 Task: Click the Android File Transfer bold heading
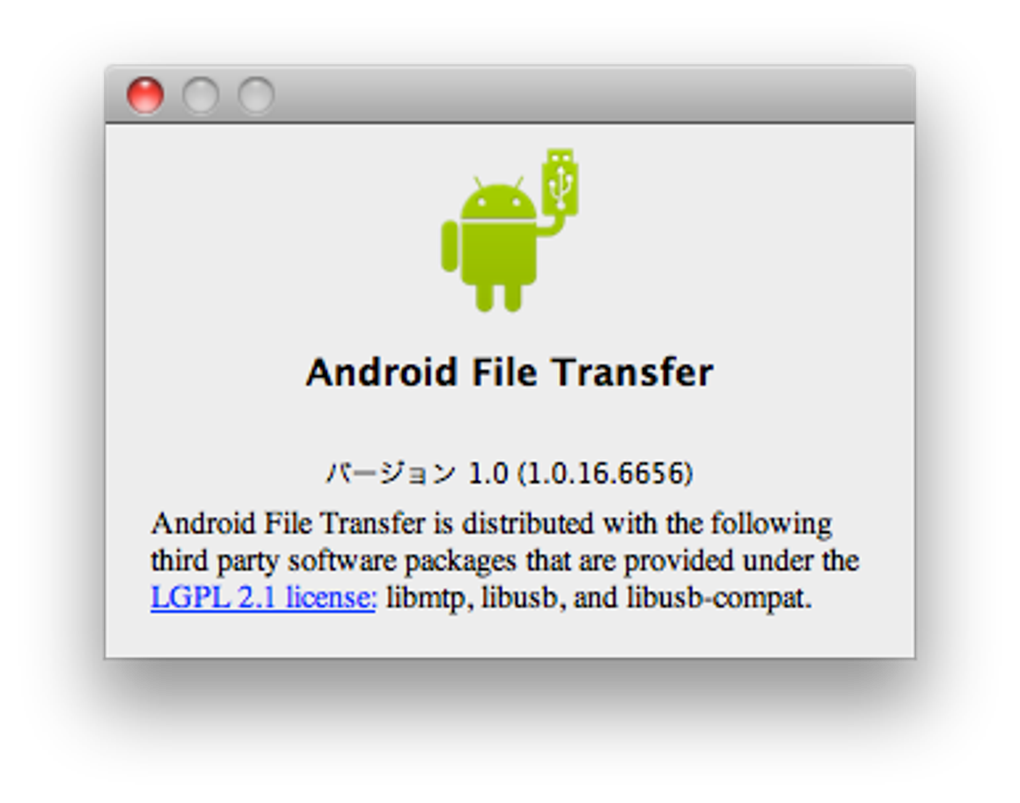pyautogui.click(x=509, y=372)
